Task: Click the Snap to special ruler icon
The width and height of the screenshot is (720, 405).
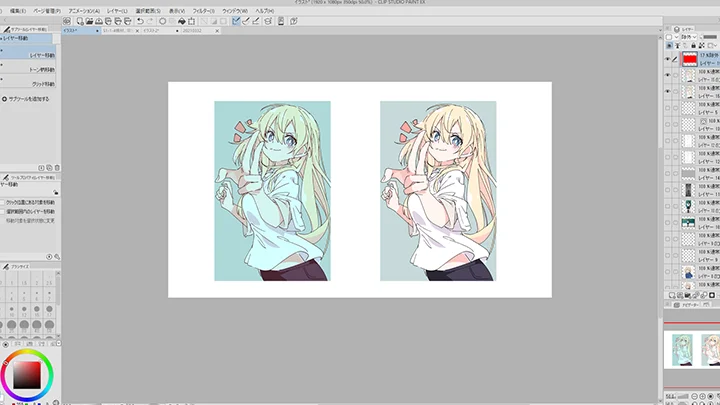Action: (246, 21)
